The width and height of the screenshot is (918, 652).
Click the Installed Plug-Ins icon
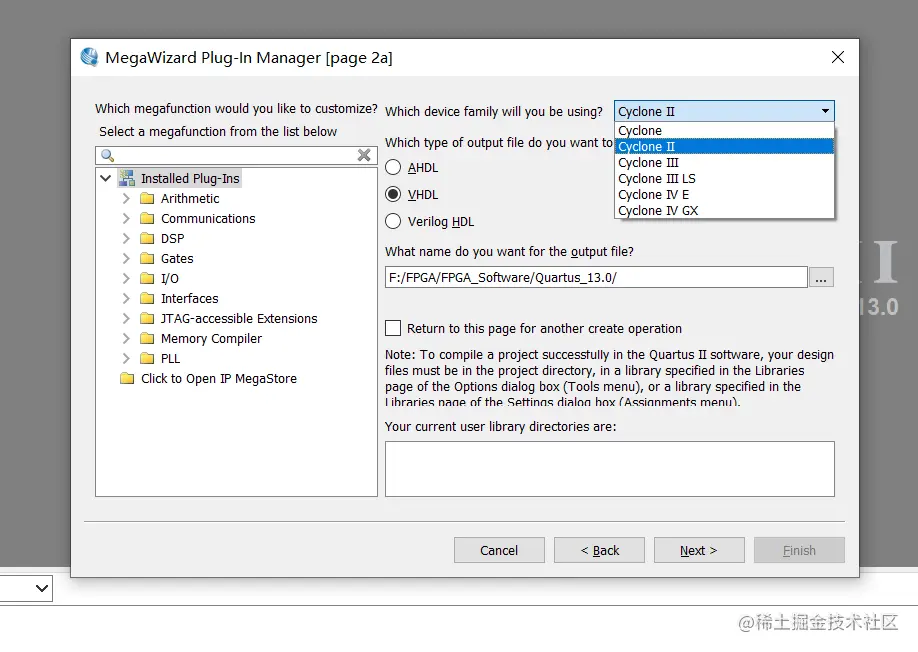coord(127,178)
